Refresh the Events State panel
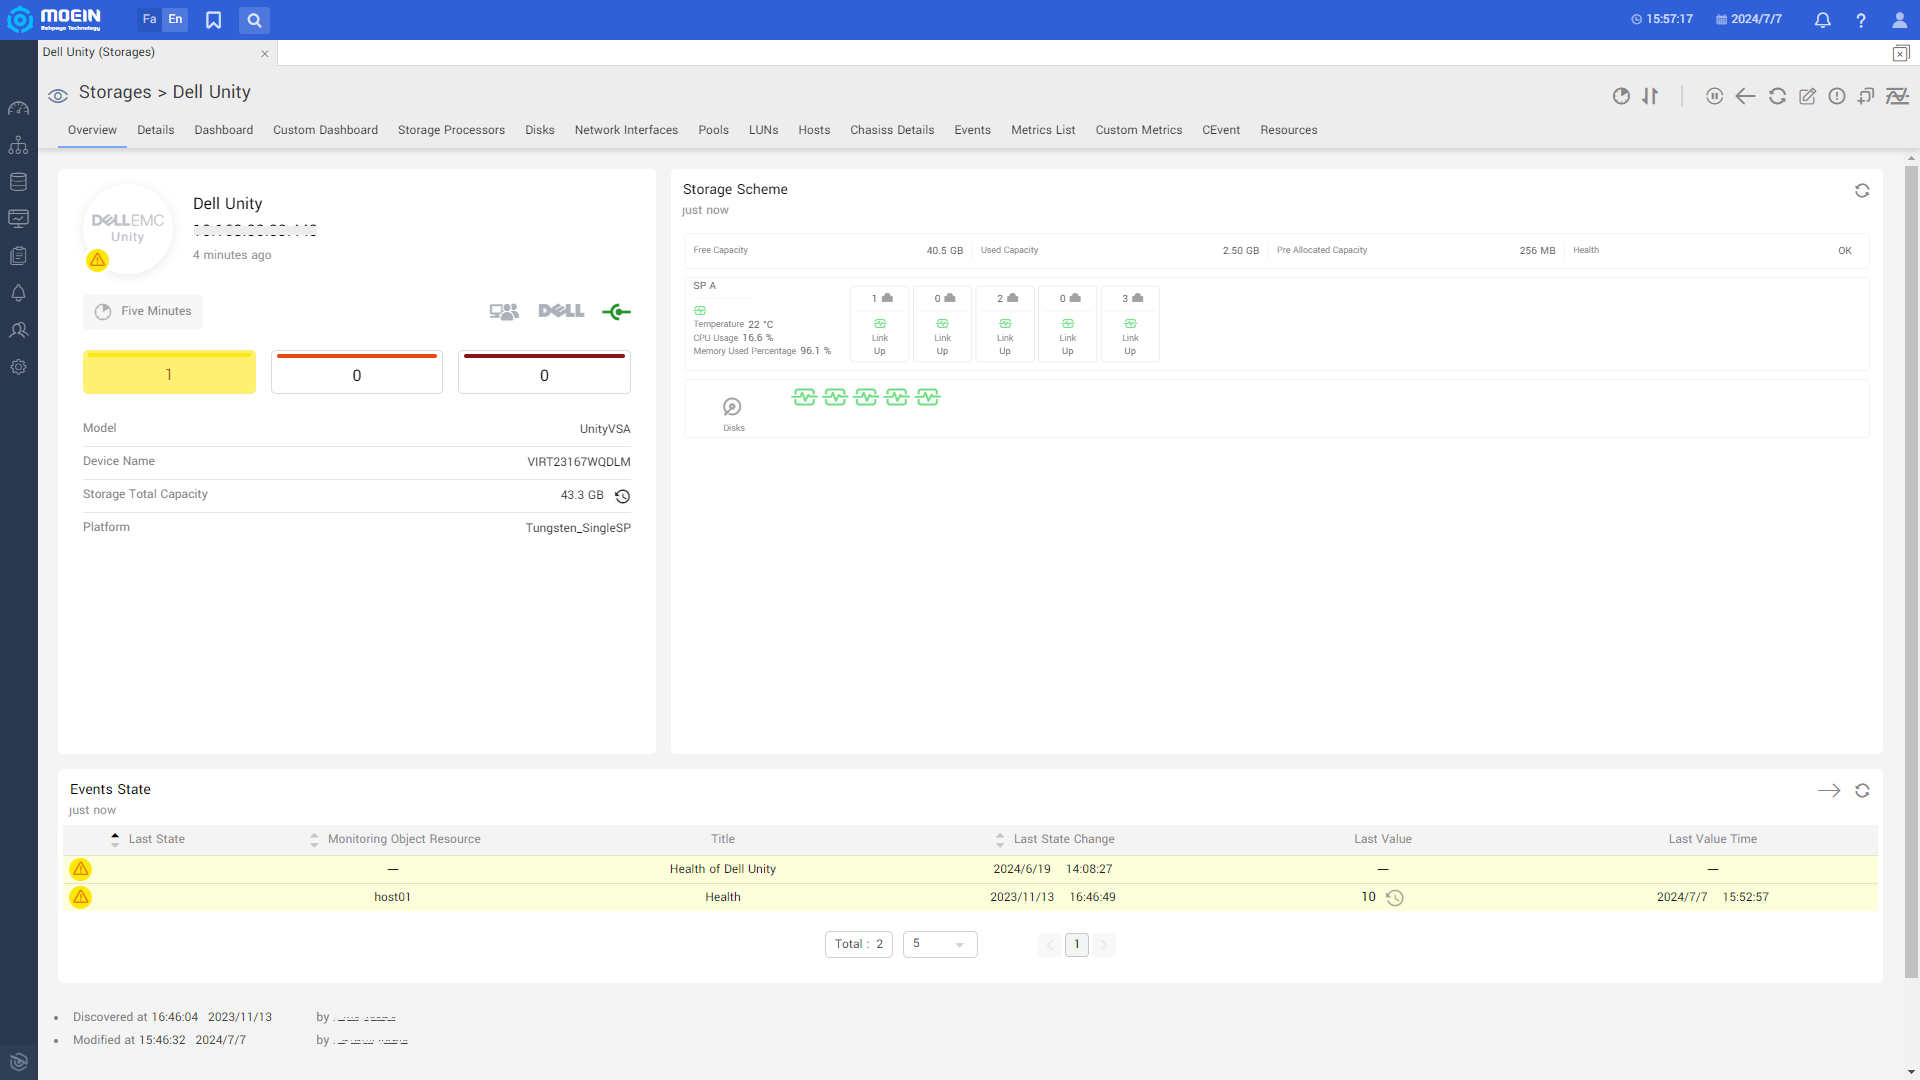 1862,790
